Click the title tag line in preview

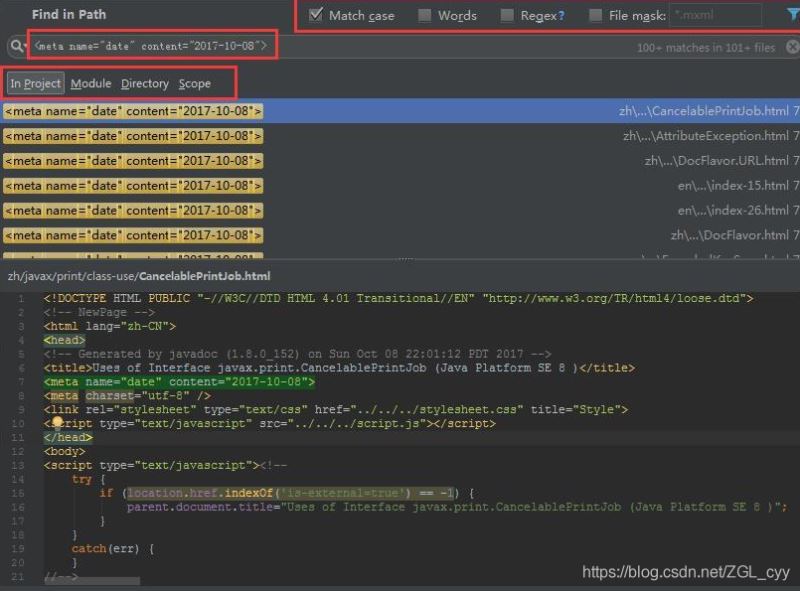click(x=339, y=368)
